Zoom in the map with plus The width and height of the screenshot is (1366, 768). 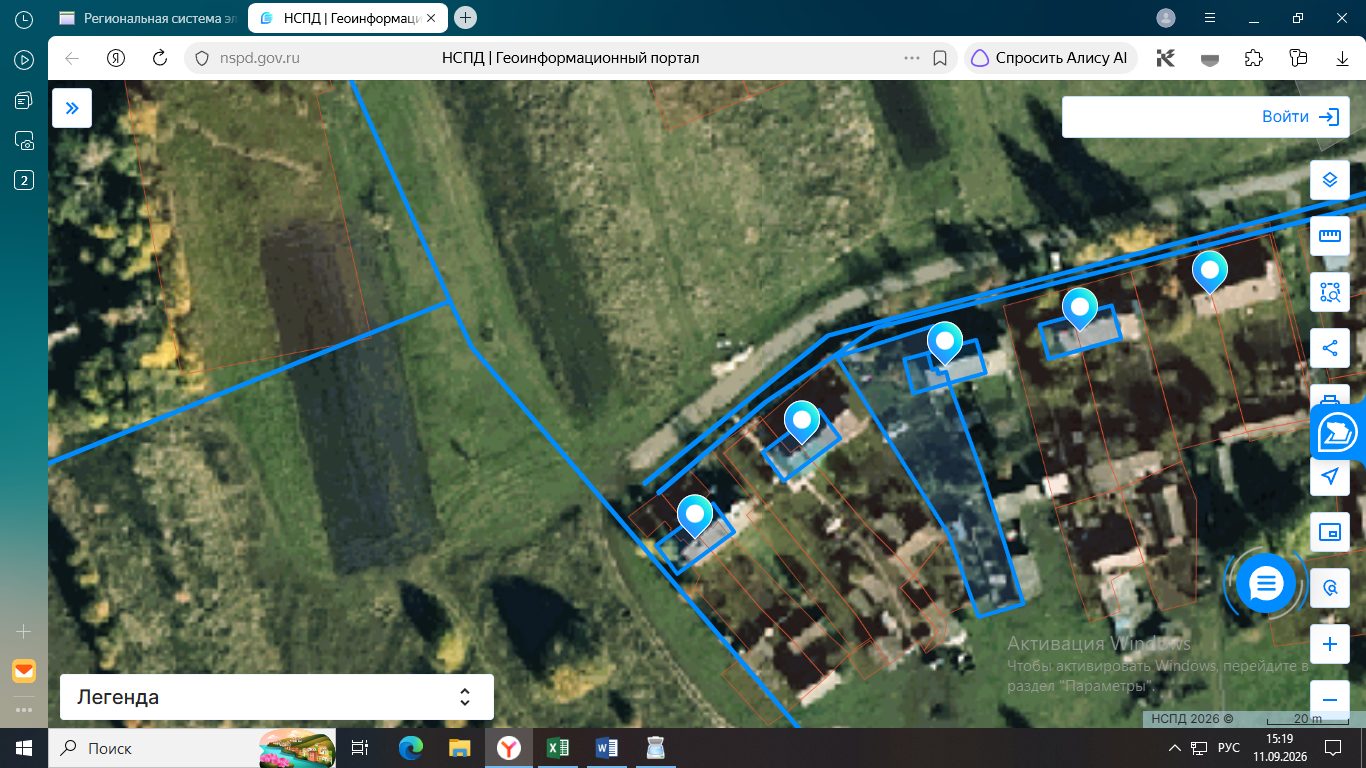(x=1329, y=644)
